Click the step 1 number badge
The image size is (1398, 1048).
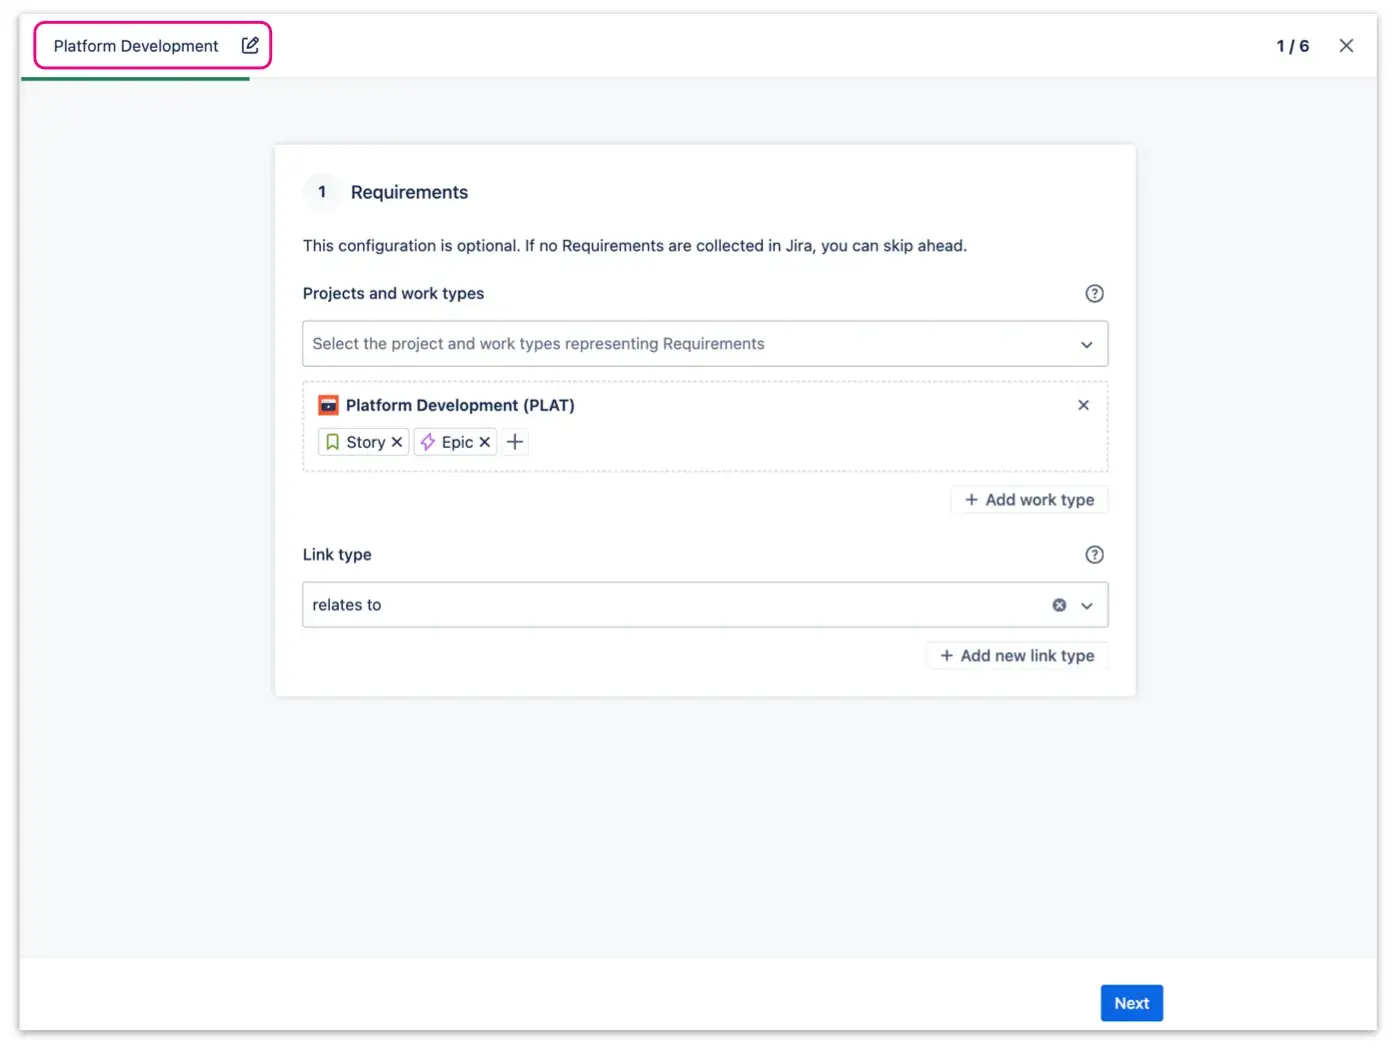pyautogui.click(x=322, y=192)
